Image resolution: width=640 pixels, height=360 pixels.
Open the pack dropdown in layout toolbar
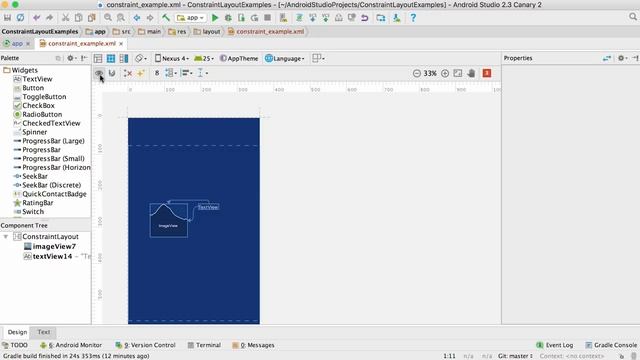[x=171, y=73]
